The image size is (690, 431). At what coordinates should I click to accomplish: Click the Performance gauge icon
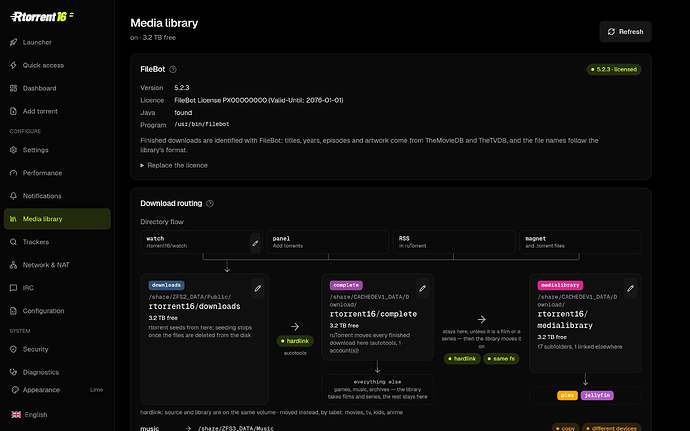pyautogui.click(x=14, y=173)
